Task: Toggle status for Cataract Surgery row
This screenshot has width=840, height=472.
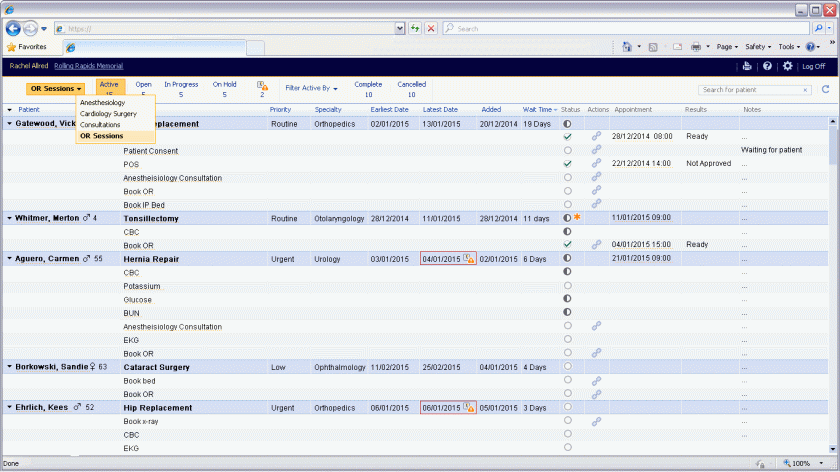Action: 567,366
